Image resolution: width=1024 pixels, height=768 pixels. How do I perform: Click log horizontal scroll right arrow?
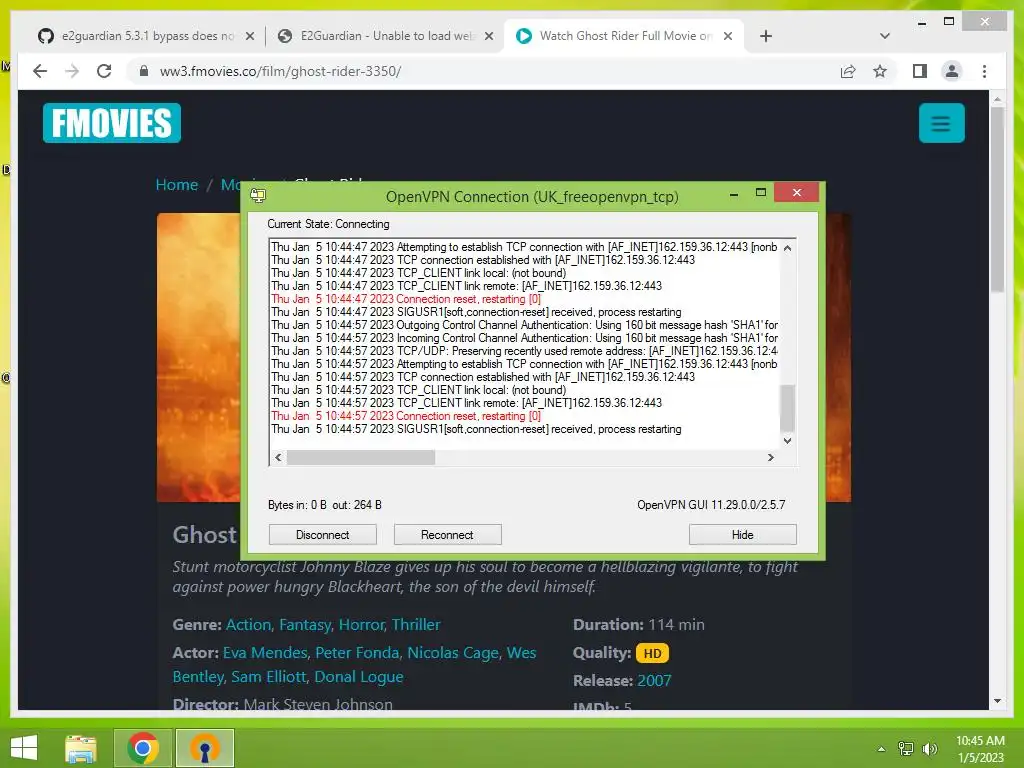[x=771, y=457]
